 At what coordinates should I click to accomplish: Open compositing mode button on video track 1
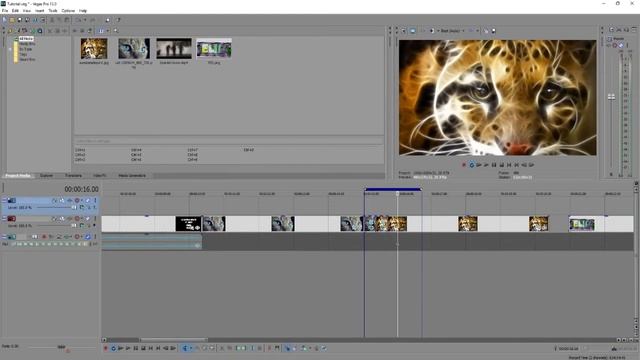coord(82,207)
